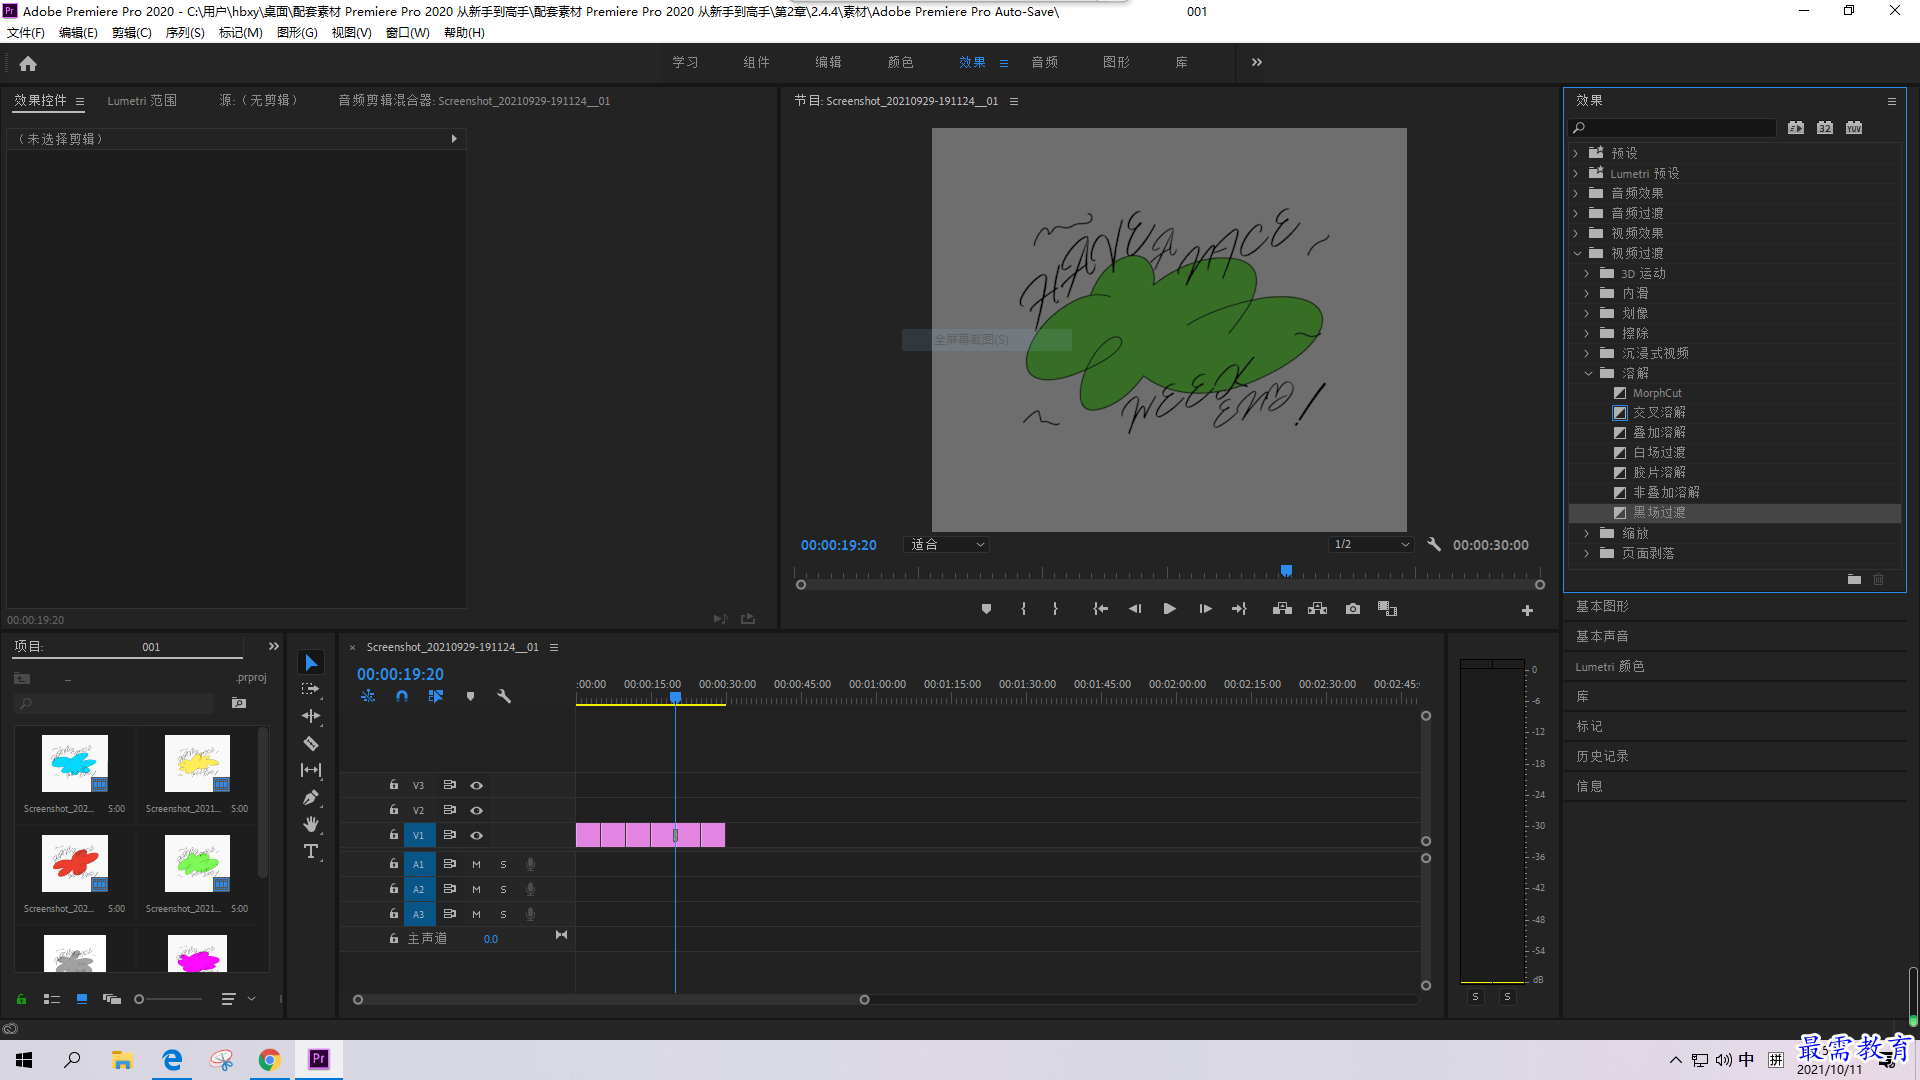1920x1080 pixels.
Task: Toggle V3 track output eye
Action: [477, 786]
